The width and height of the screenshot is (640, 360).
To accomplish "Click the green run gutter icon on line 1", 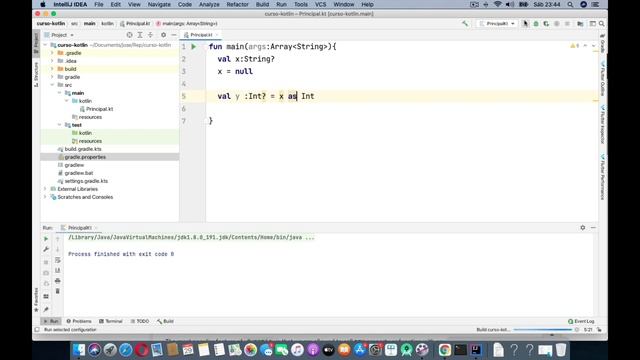I will [194, 47].
